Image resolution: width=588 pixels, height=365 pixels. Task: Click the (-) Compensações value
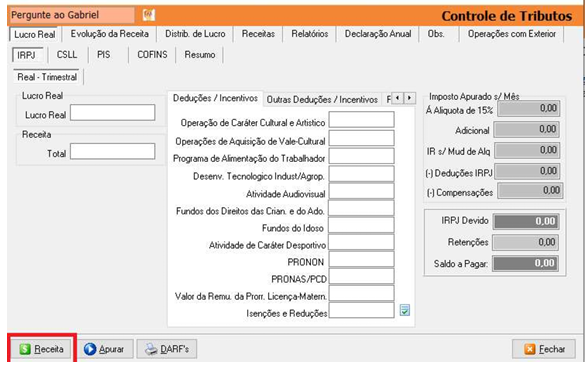(x=530, y=191)
